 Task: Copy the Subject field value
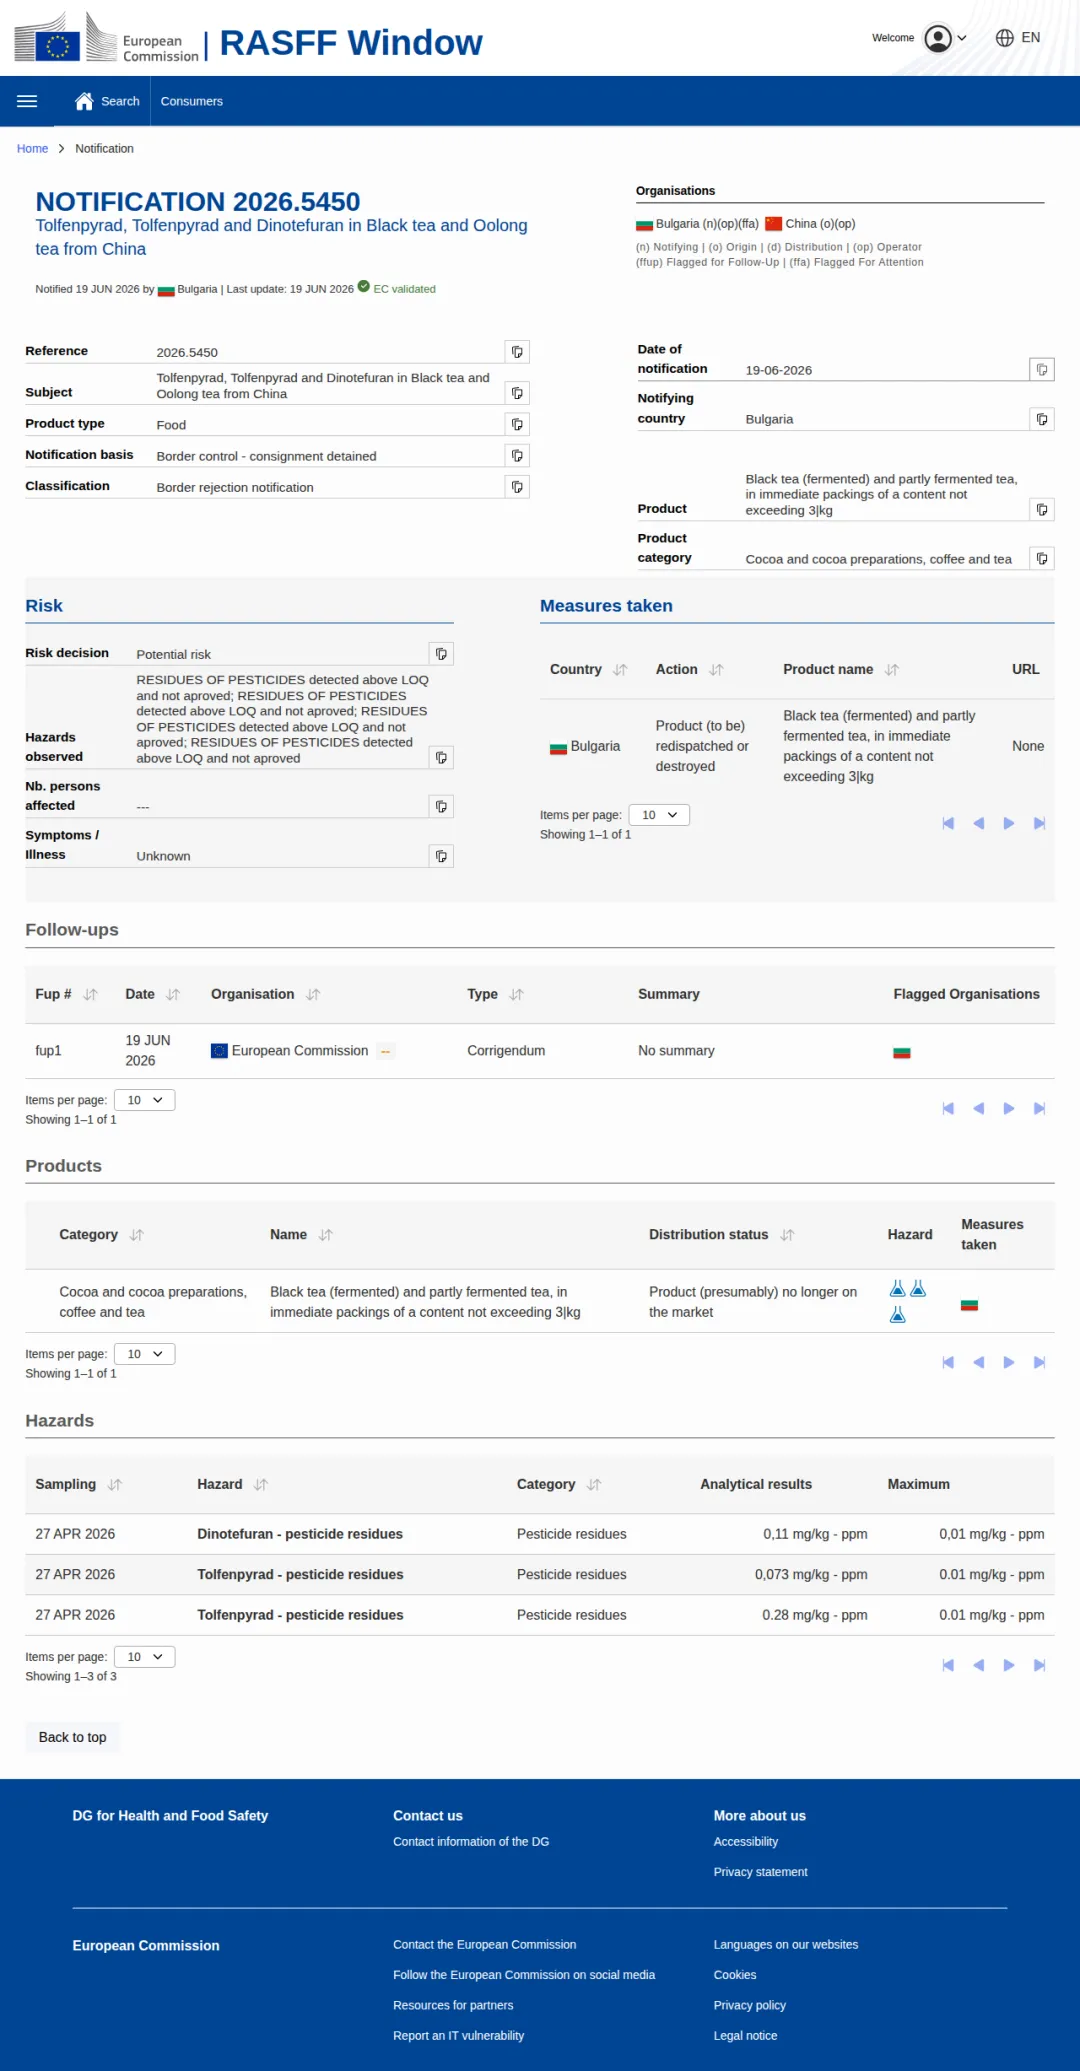coord(517,393)
